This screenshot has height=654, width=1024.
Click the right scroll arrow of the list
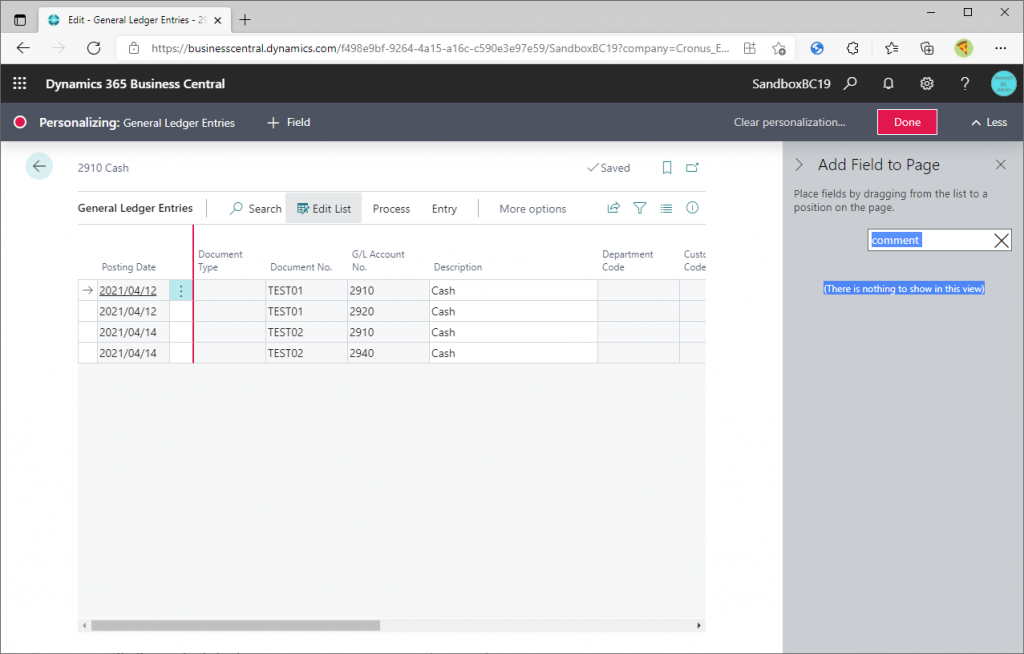point(699,625)
